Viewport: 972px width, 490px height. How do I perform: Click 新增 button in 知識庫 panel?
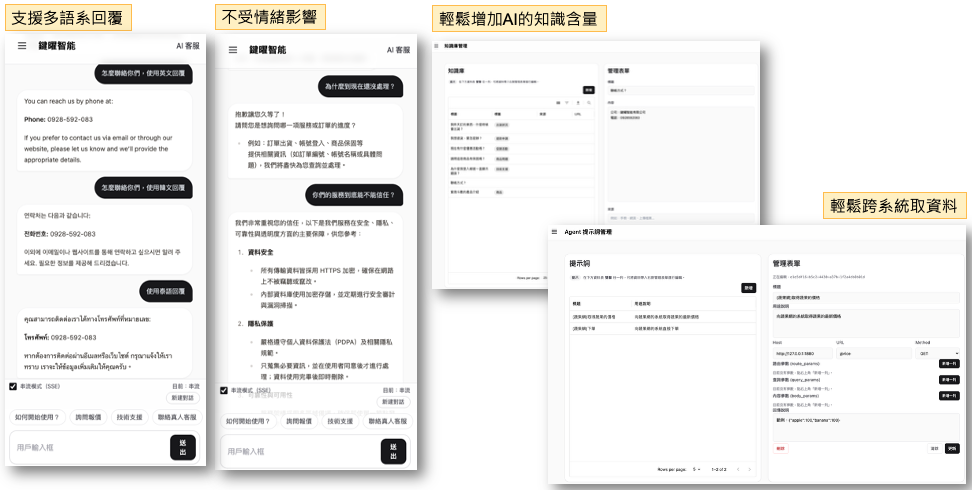(x=588, y=90)
